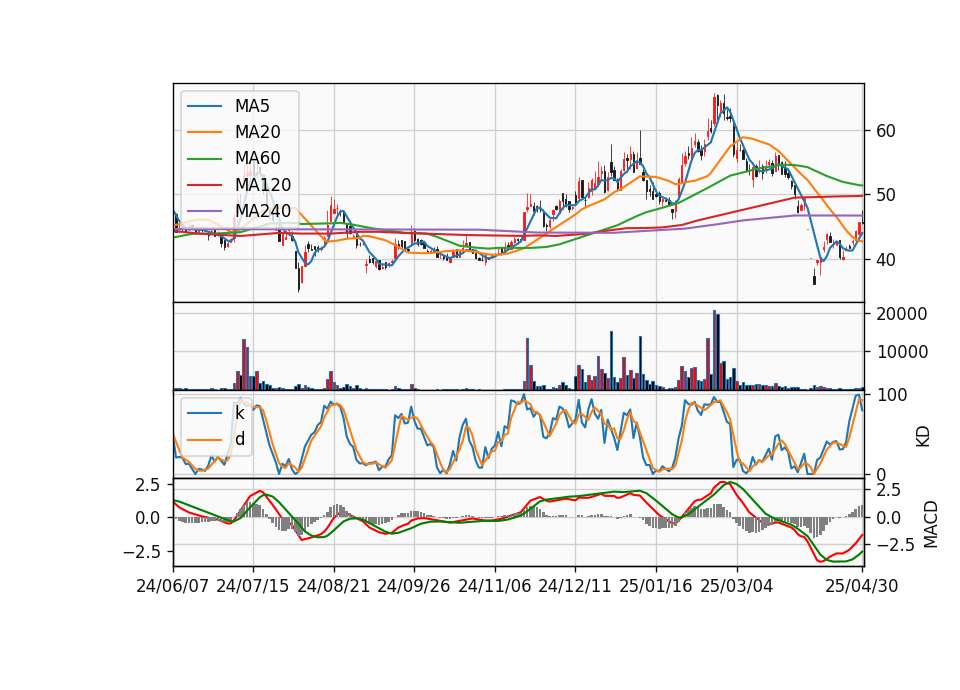Click the left MACD axis value −2.5
This screenshot has height=690, width=960.
(142, 552)
